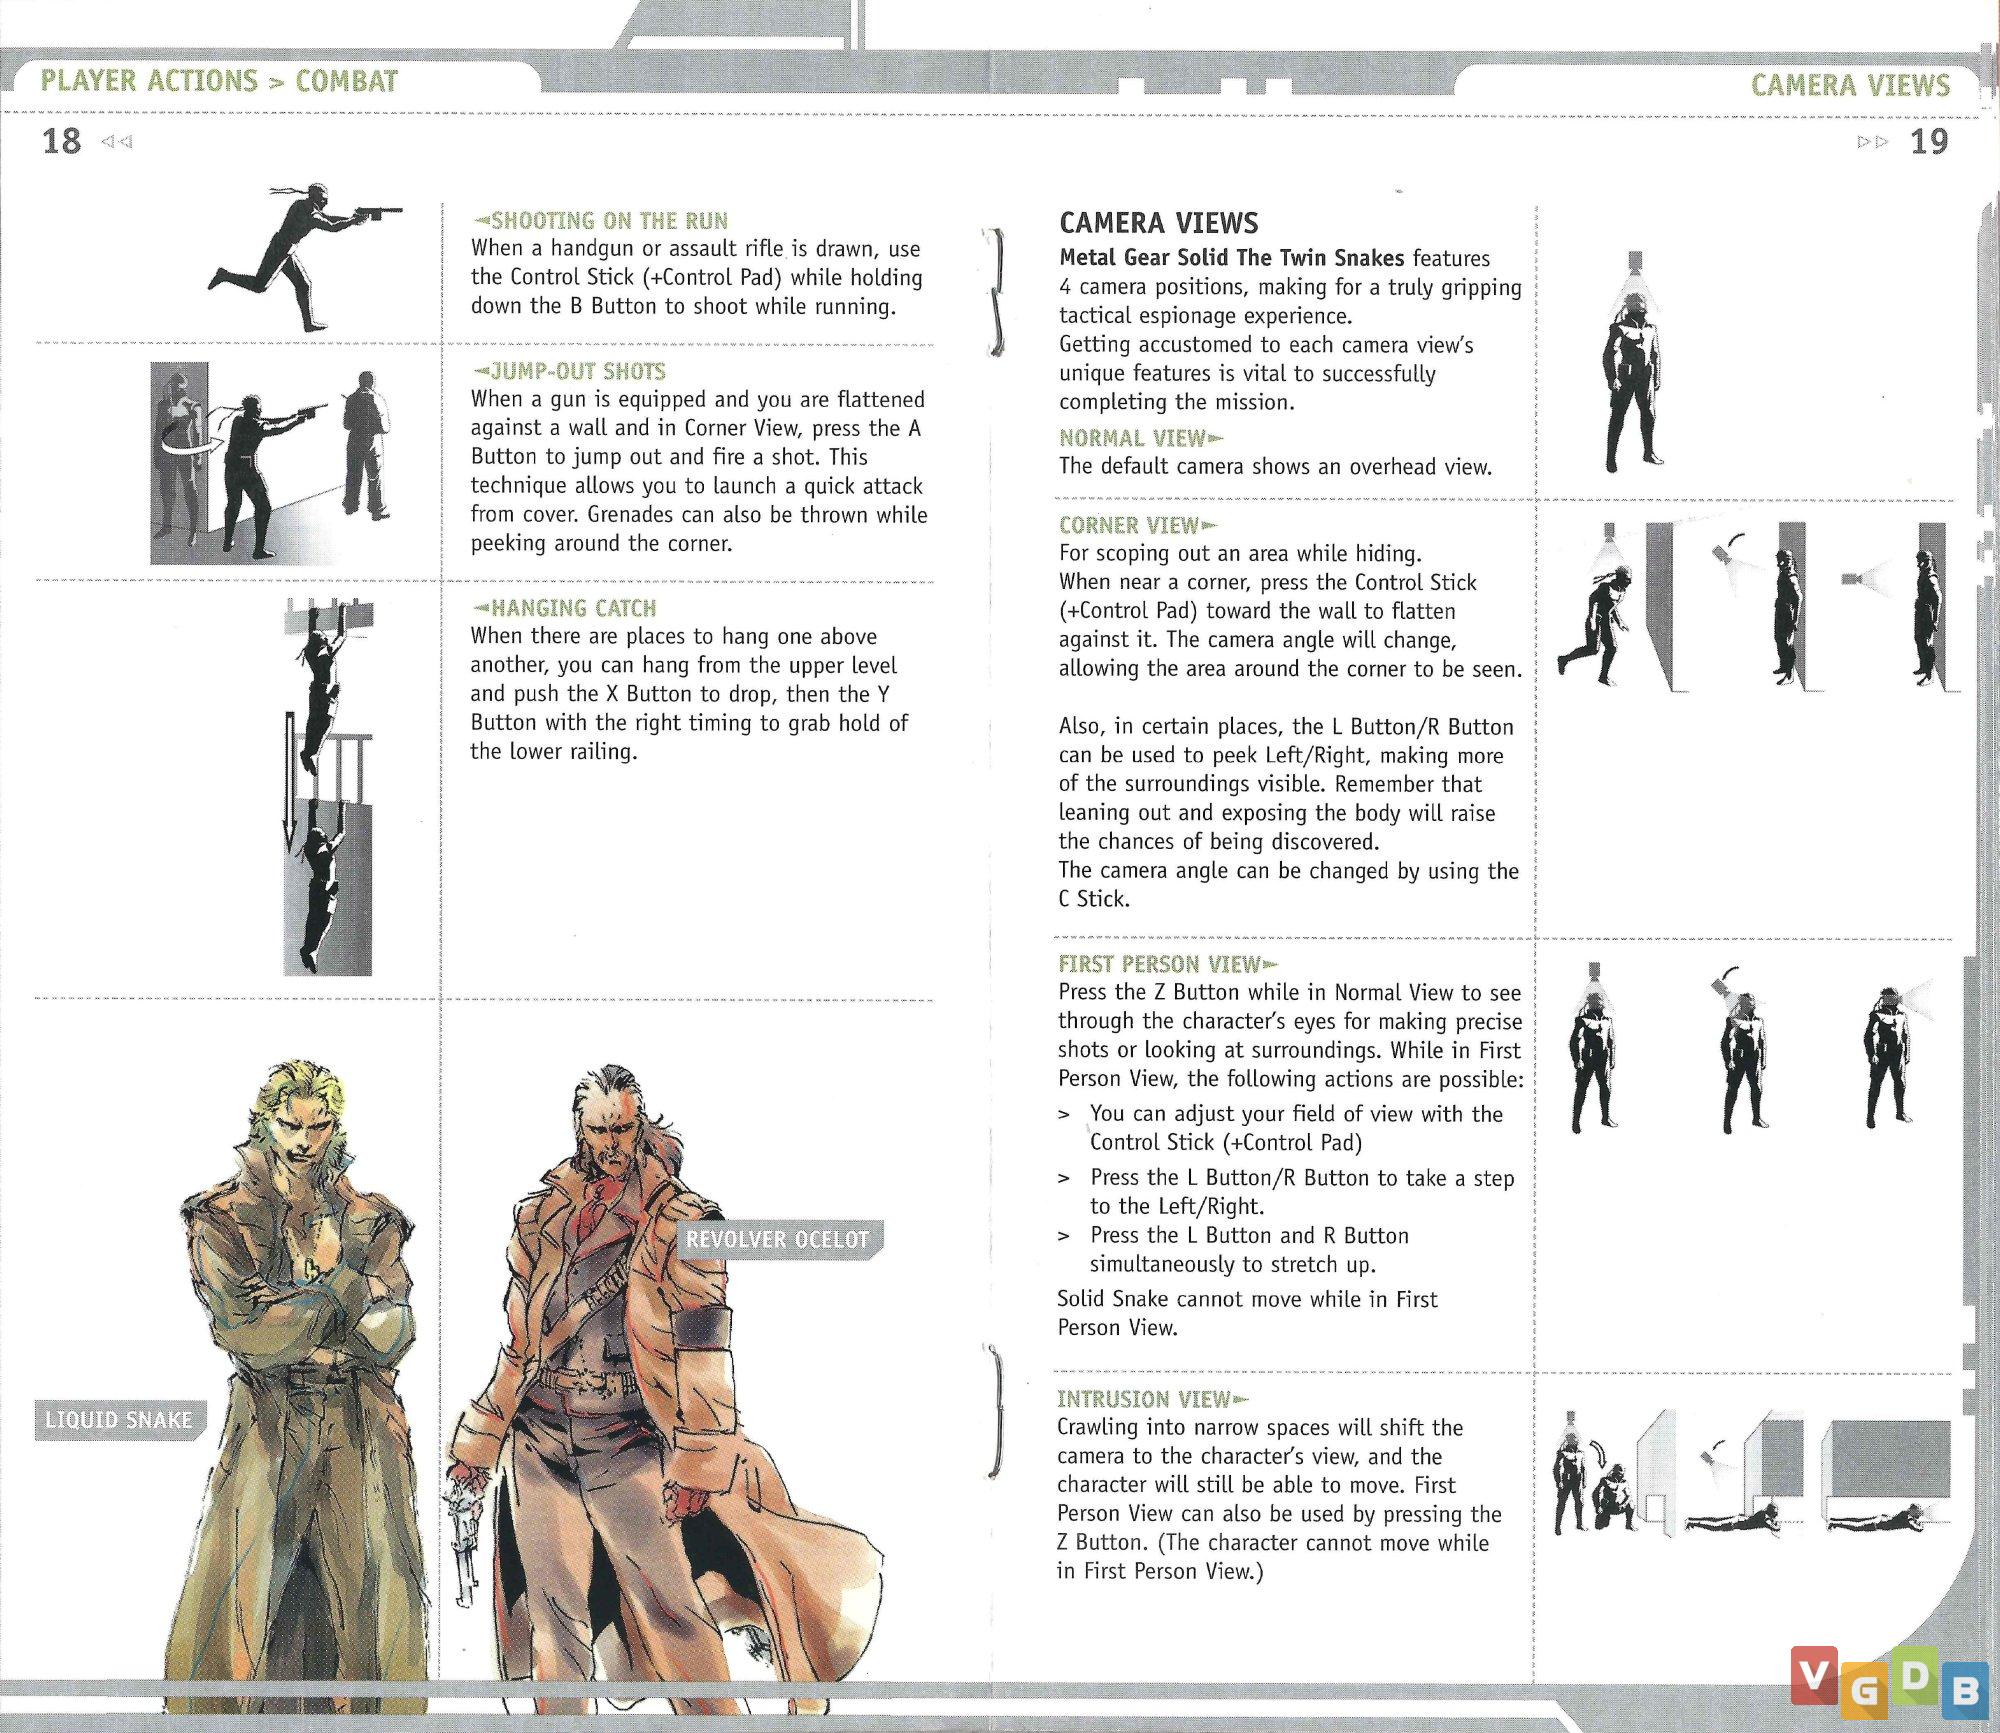Click the back arrows beside page 18

117,142
